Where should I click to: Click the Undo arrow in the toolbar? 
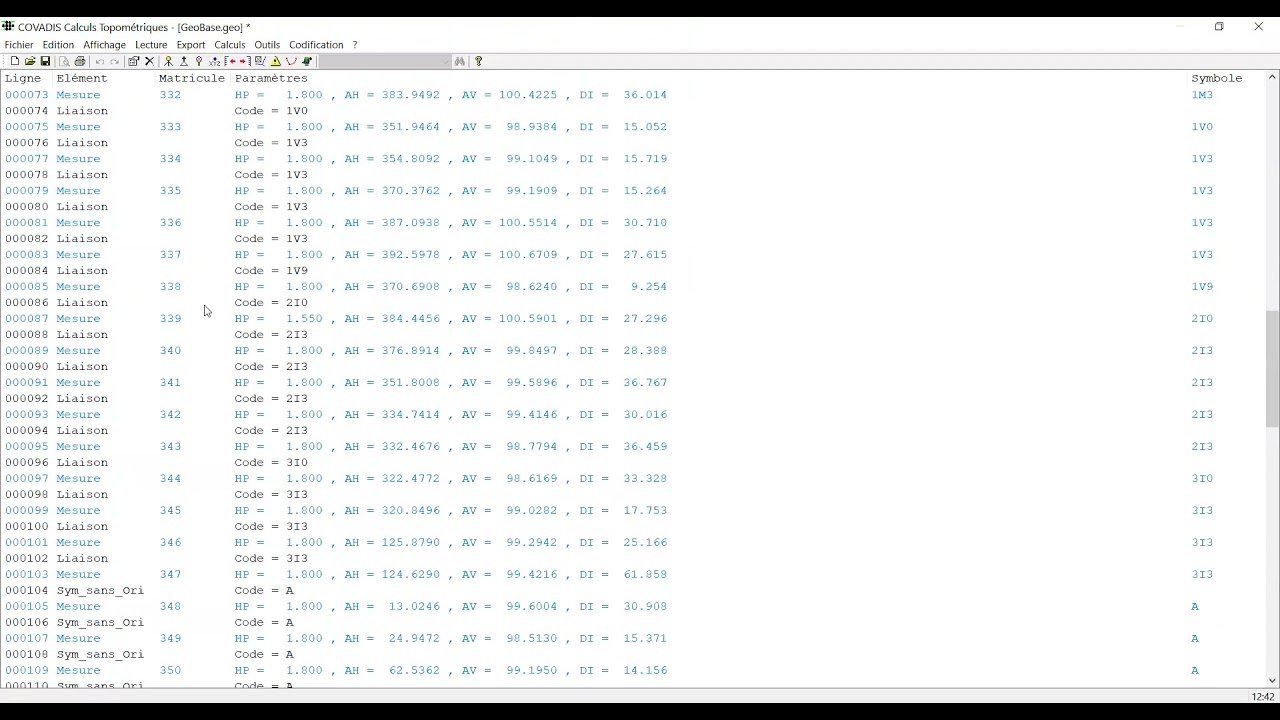pos(100,61)
